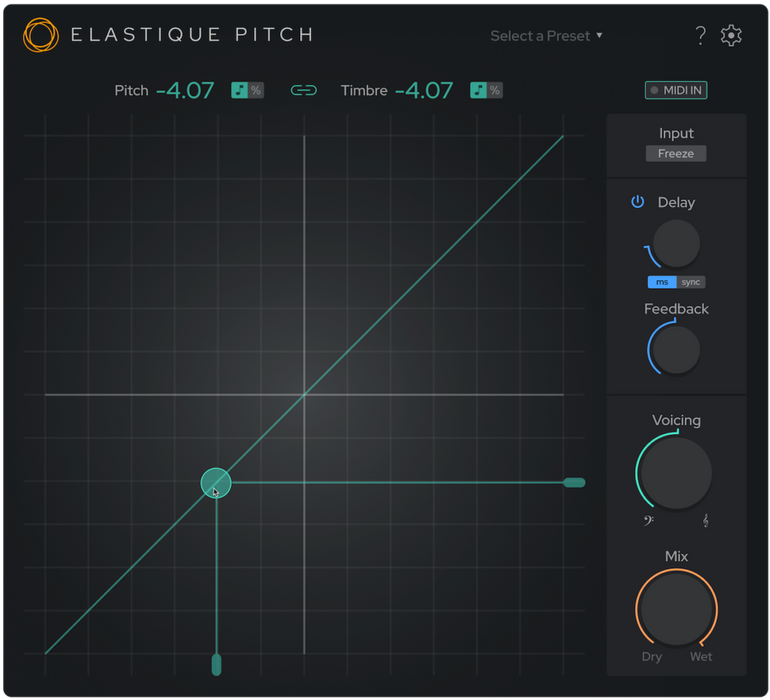Switch delay mode to ms
The height and width of the screenshot is (700, 770).
tap(662, 282)
